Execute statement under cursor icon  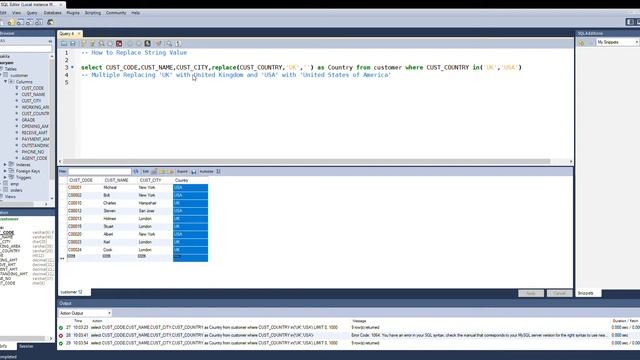92,44
